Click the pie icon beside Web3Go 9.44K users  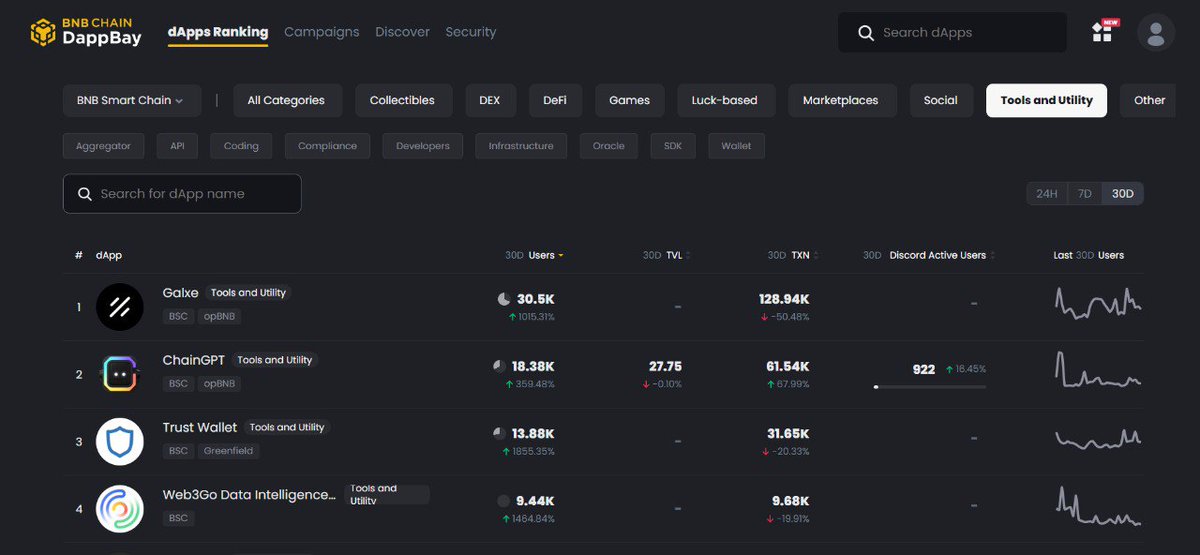click(x=503, y=500)
